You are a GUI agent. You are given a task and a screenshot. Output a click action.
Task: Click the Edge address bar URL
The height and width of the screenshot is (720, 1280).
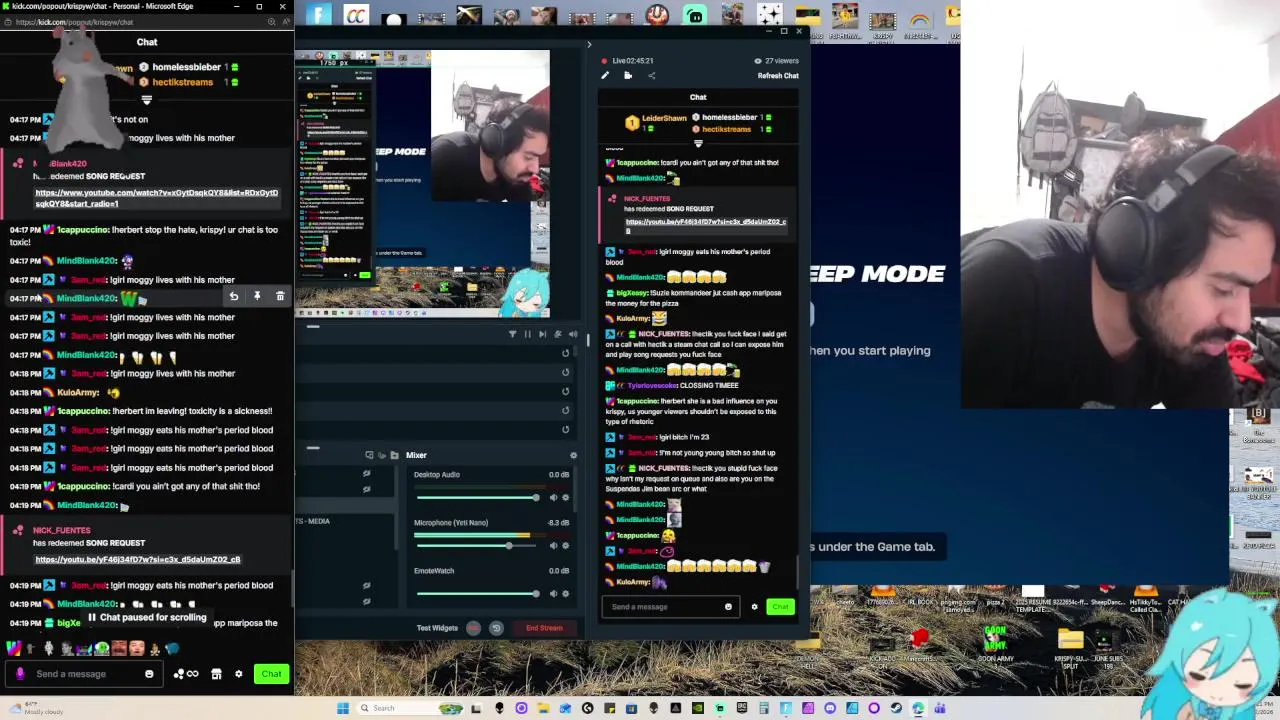74,22
